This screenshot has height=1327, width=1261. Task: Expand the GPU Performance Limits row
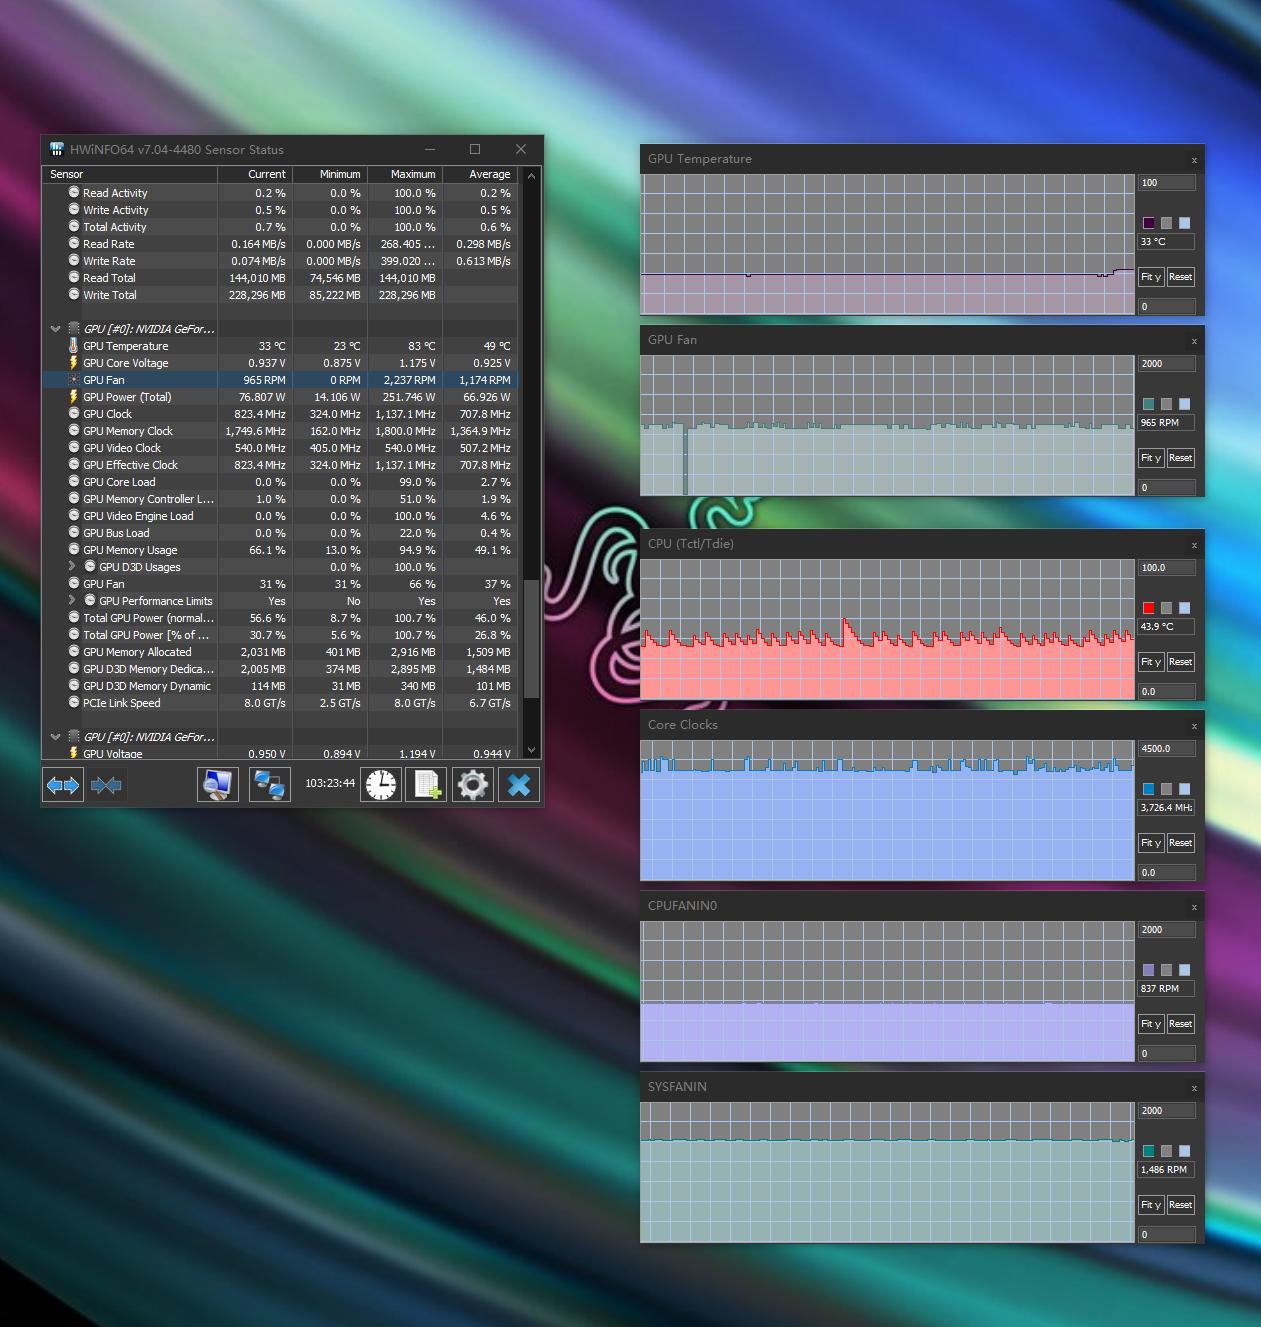[72, 601]
